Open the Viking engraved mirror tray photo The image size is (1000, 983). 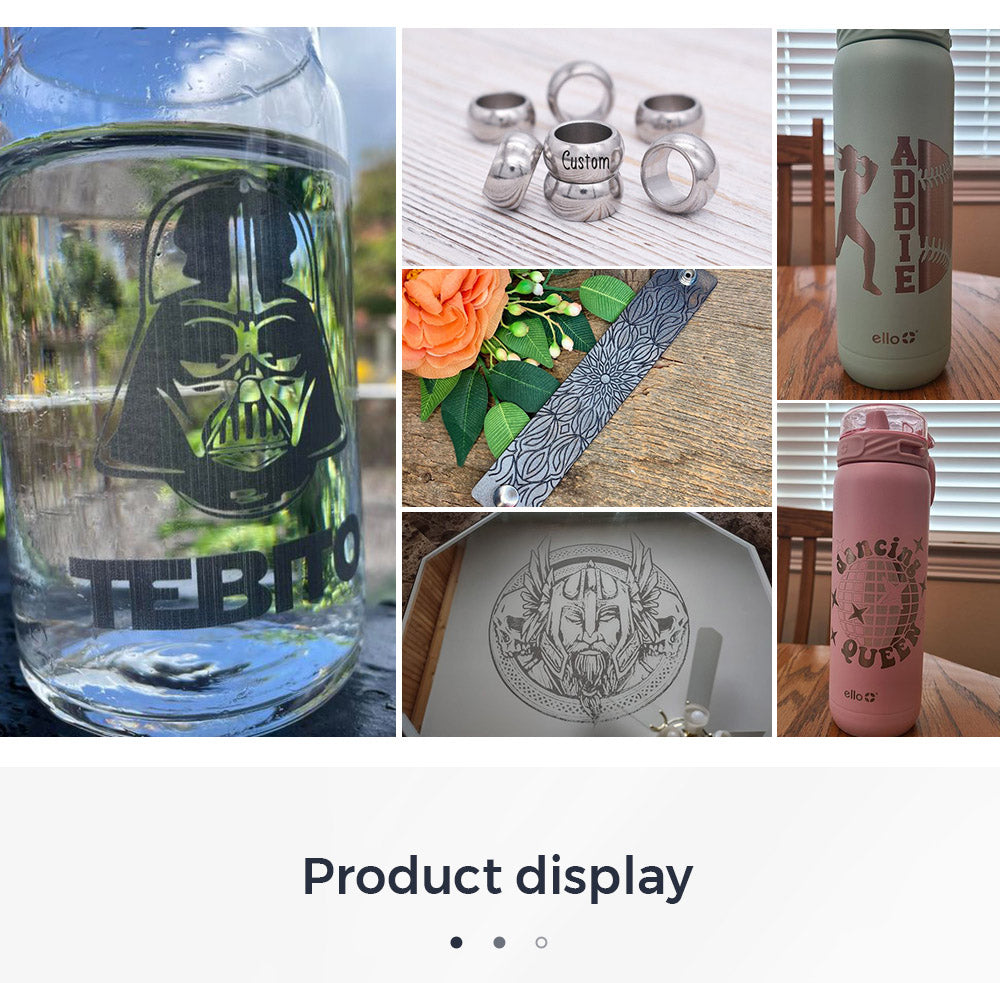click(587, 624)
